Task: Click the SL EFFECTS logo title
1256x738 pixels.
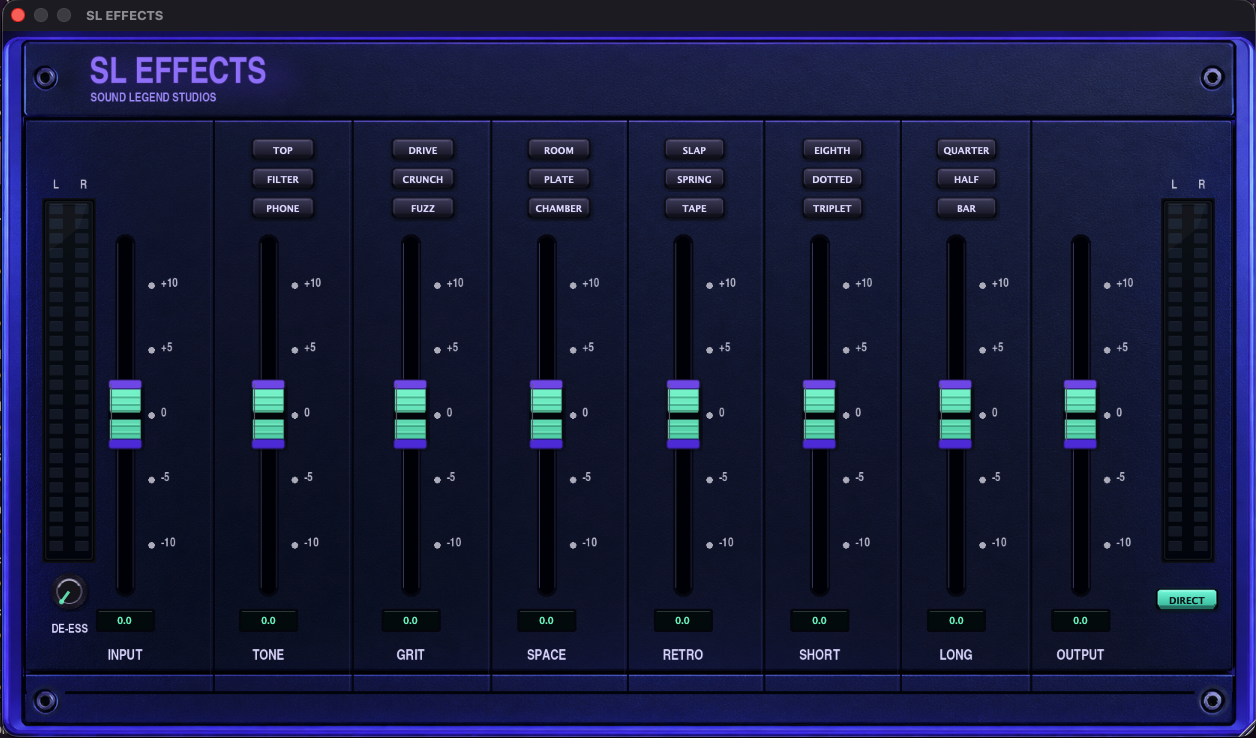Action: [178, 71]
